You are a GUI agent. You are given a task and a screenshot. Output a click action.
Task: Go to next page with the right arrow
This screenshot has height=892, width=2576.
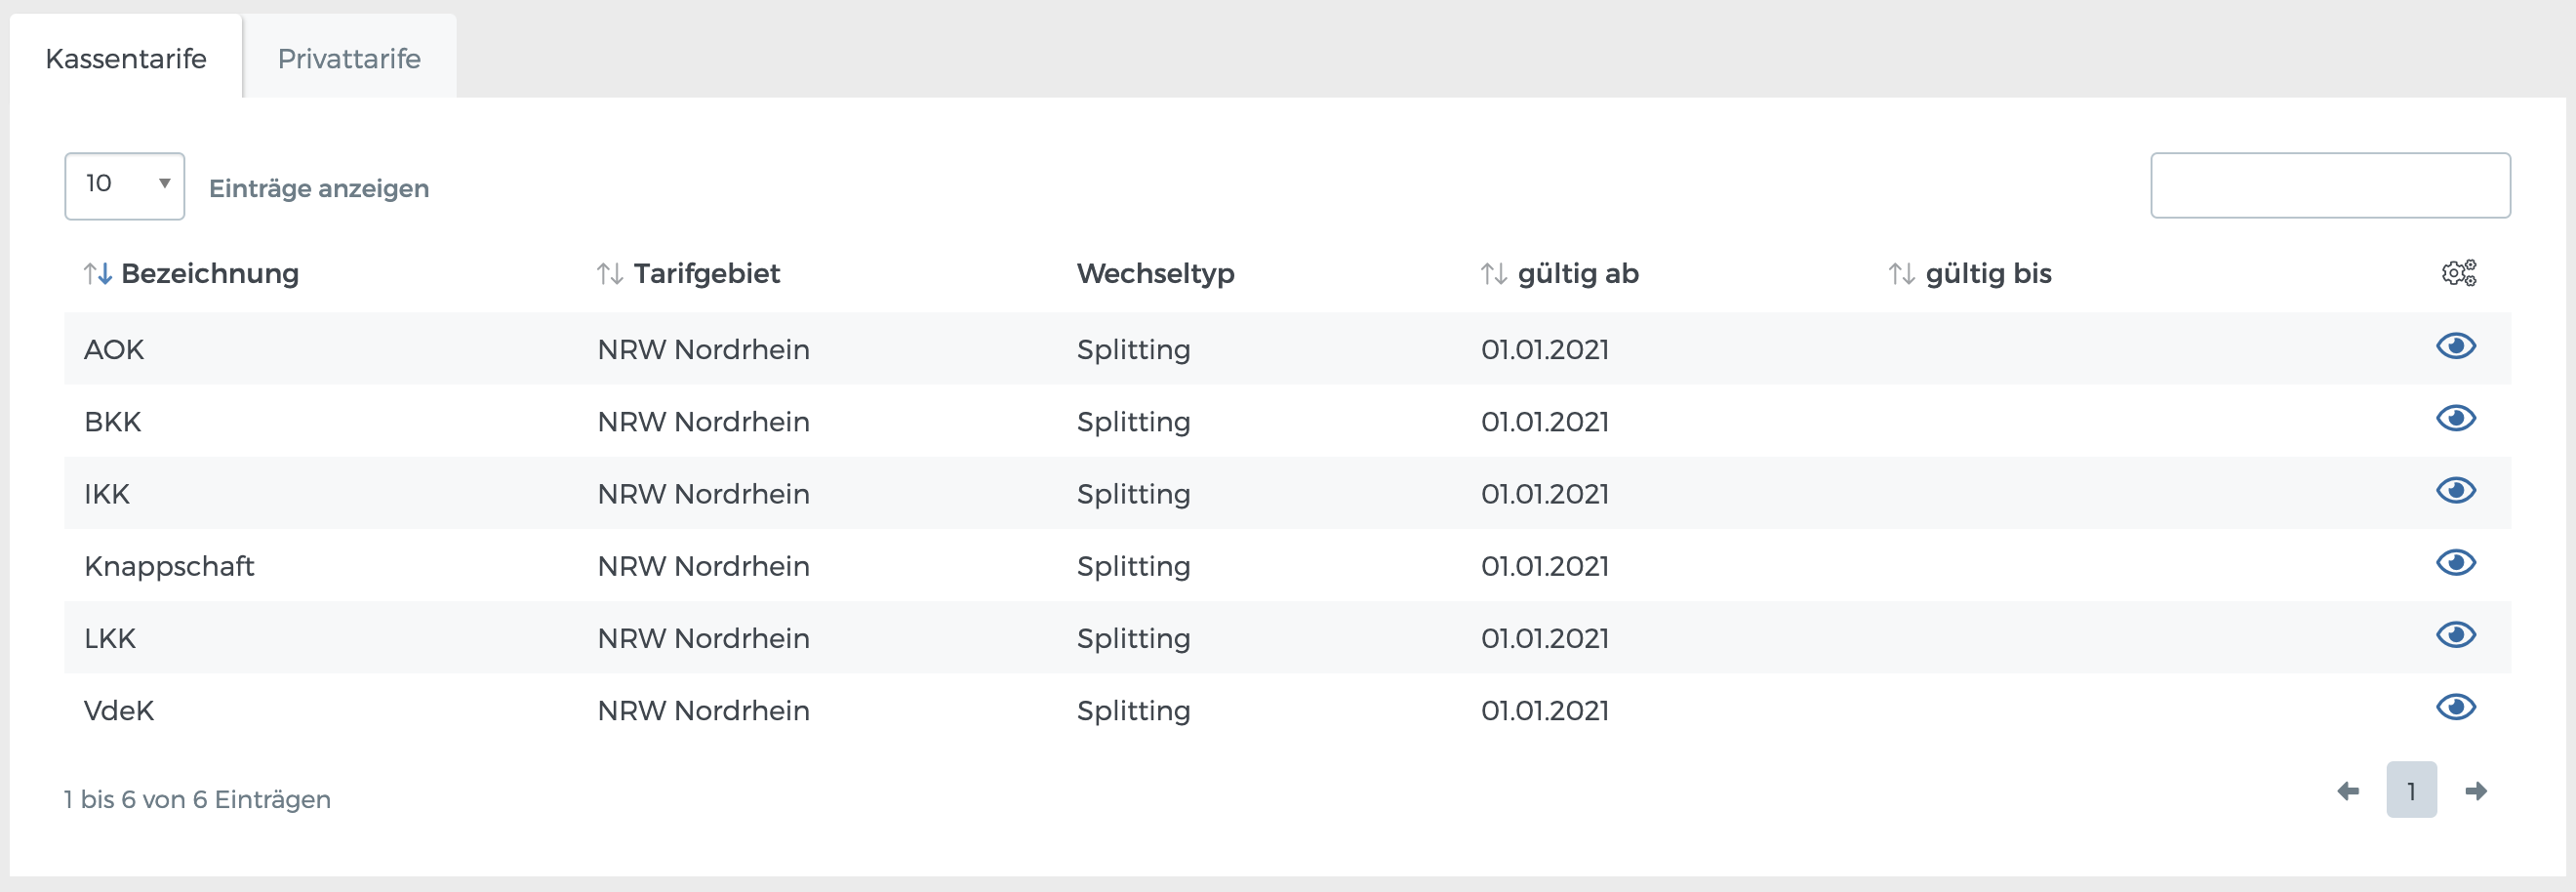pyautogui.click(x=2477, y=790)
